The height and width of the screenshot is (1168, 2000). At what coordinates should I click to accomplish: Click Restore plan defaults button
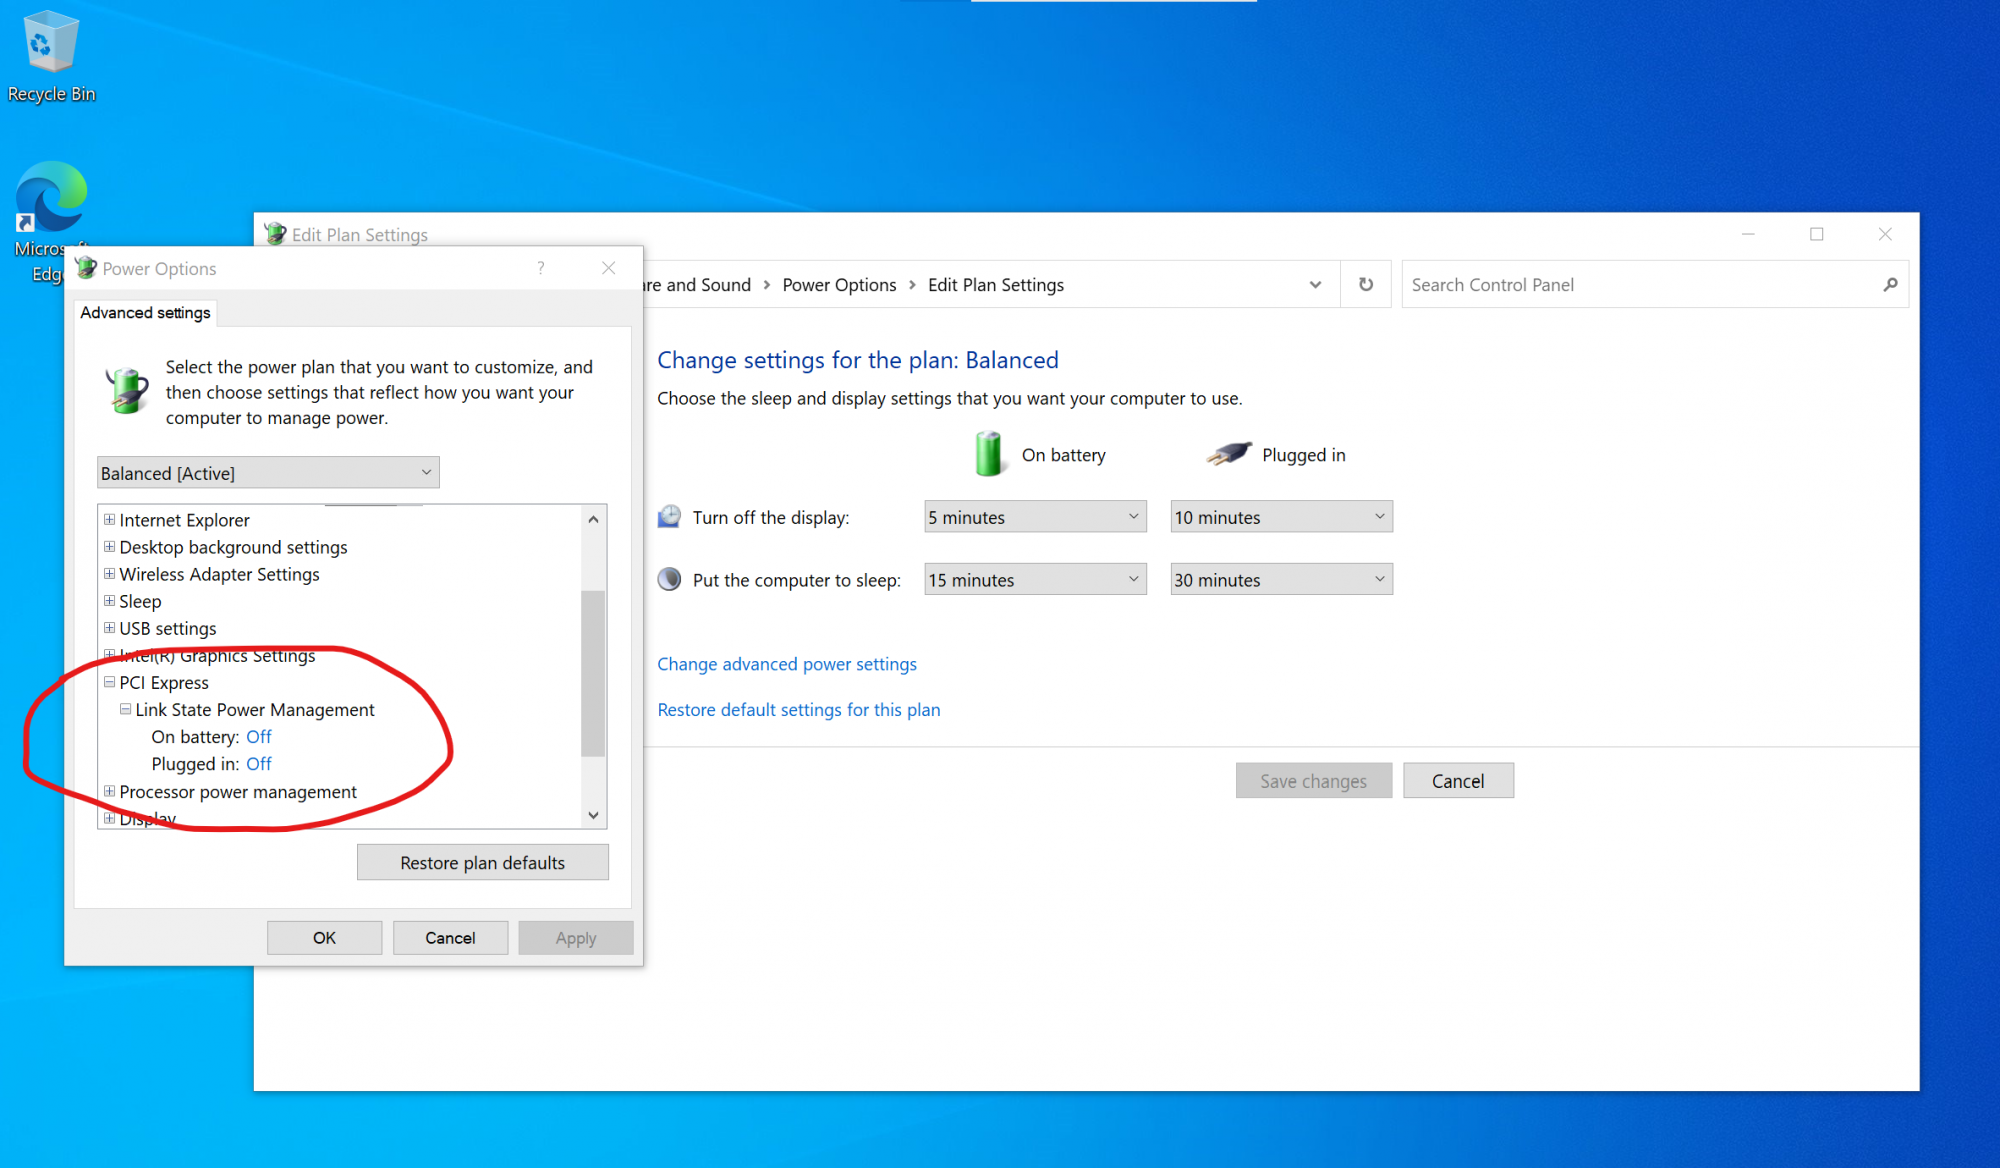click(482, 862)
